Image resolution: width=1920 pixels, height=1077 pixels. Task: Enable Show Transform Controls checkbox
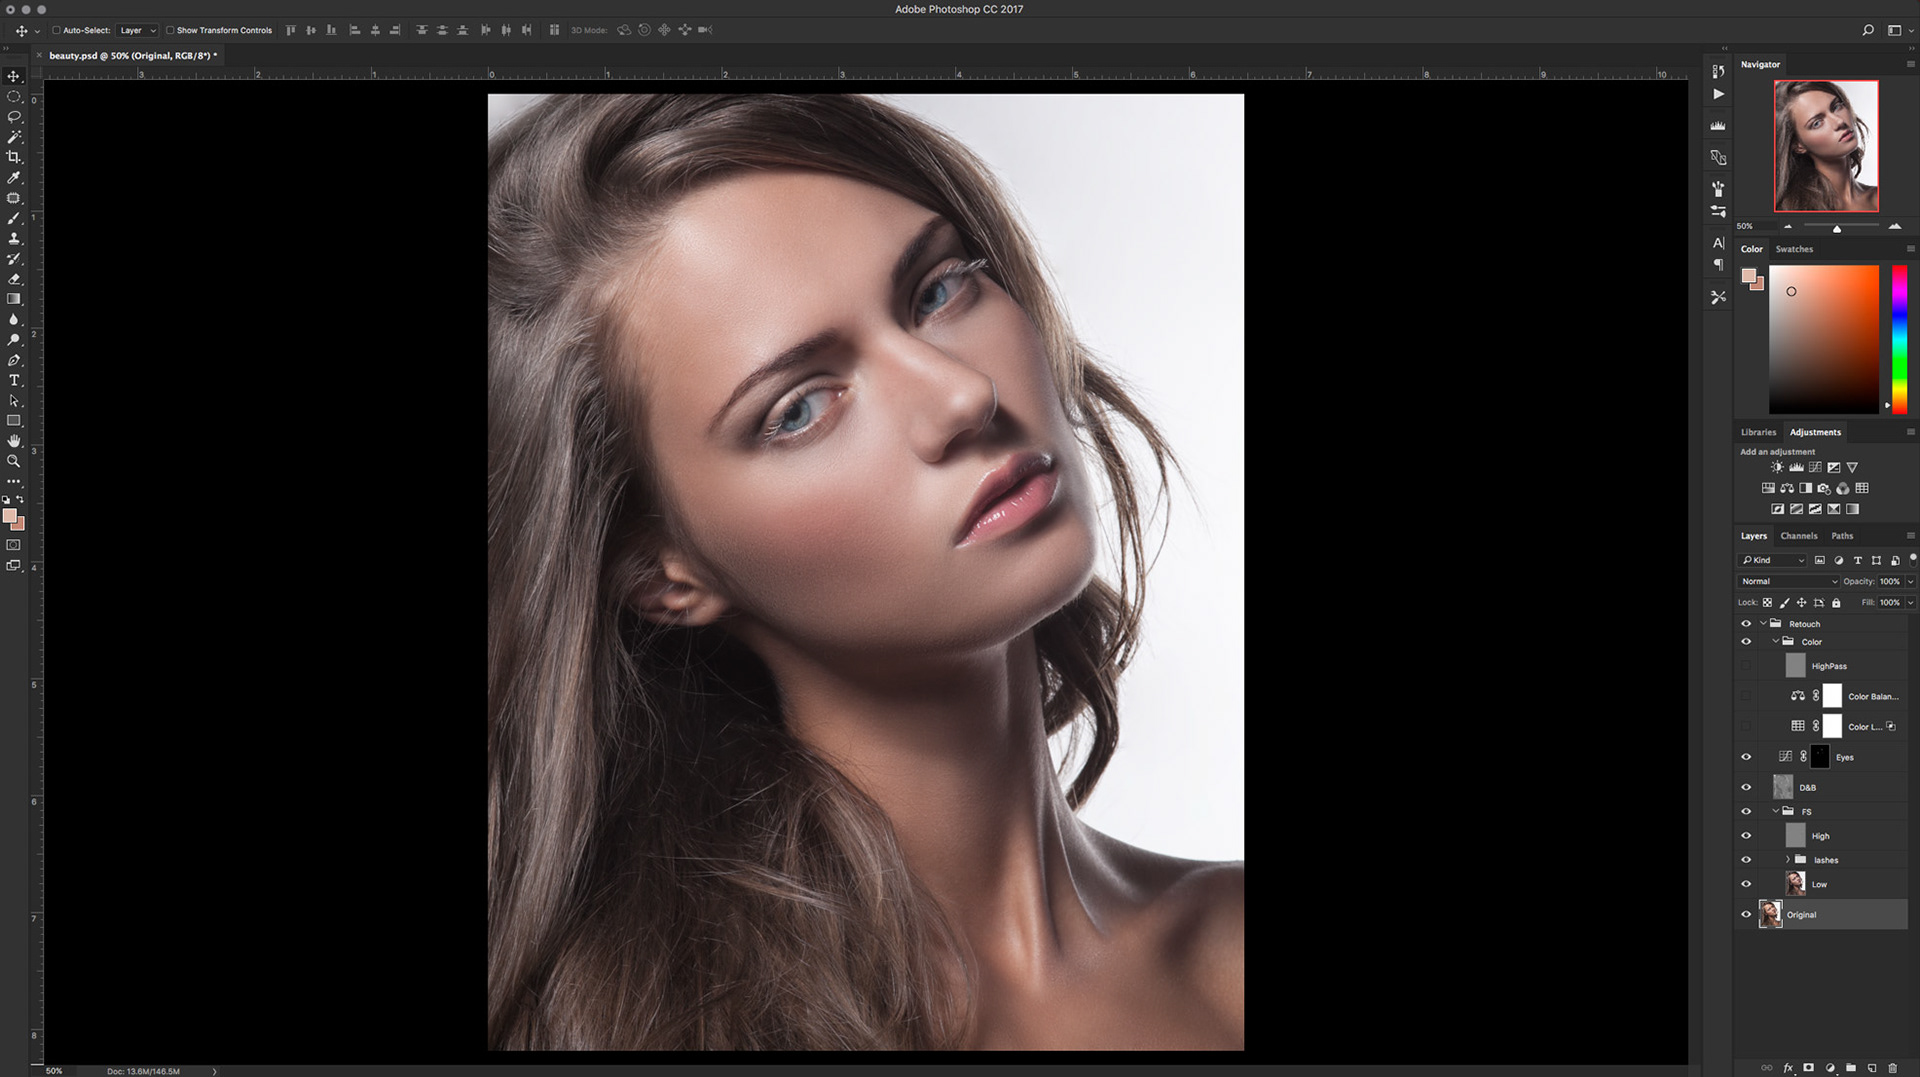coord(170,30)
